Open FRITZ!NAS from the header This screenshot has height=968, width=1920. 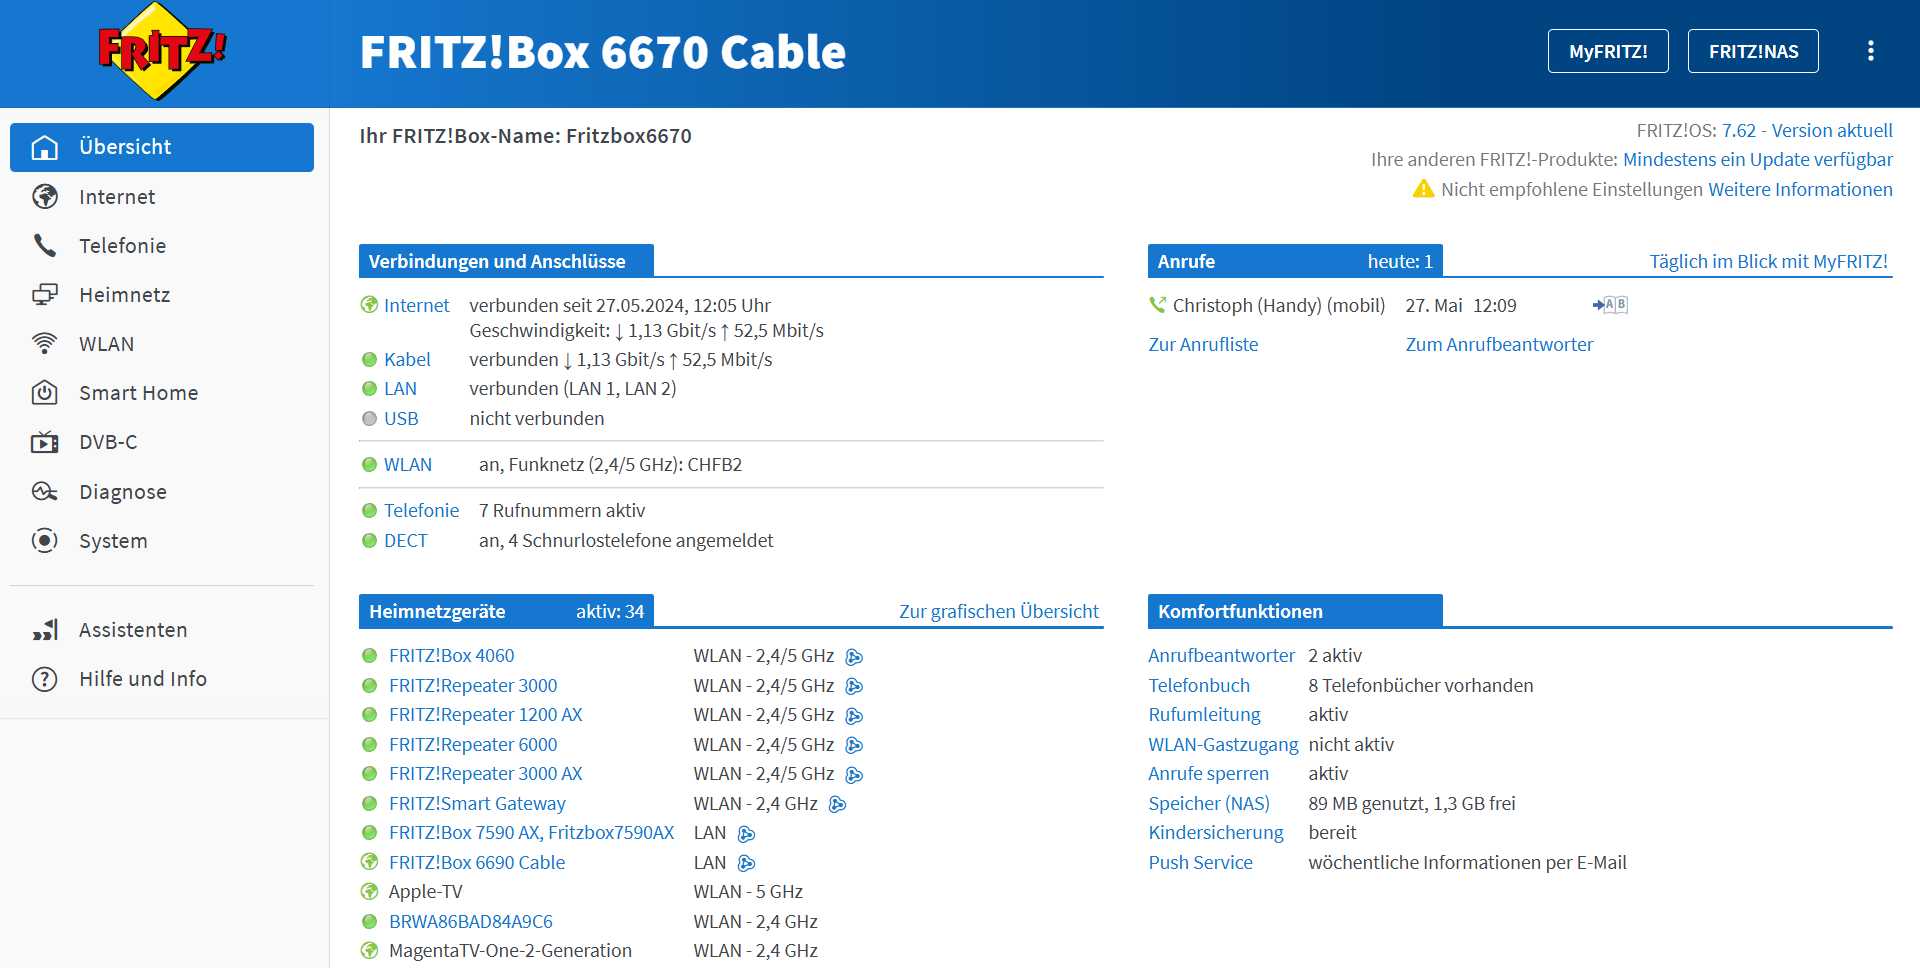coord(1754,50)
